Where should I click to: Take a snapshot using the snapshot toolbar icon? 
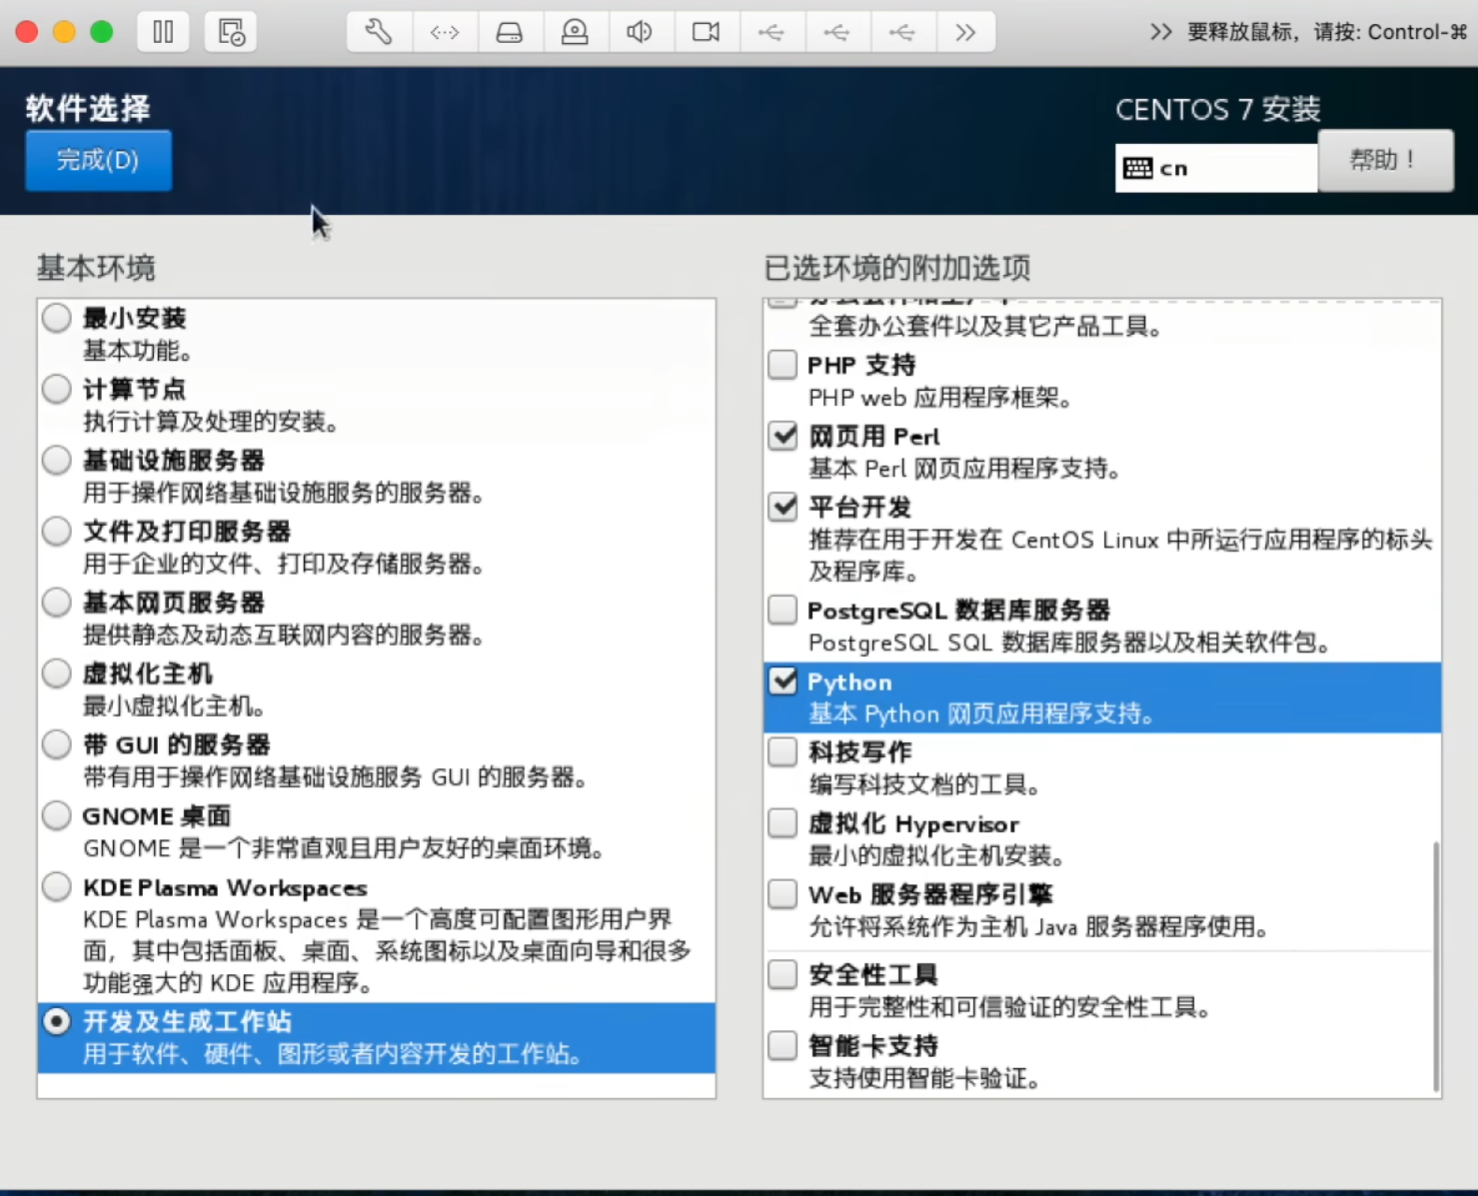230,31
